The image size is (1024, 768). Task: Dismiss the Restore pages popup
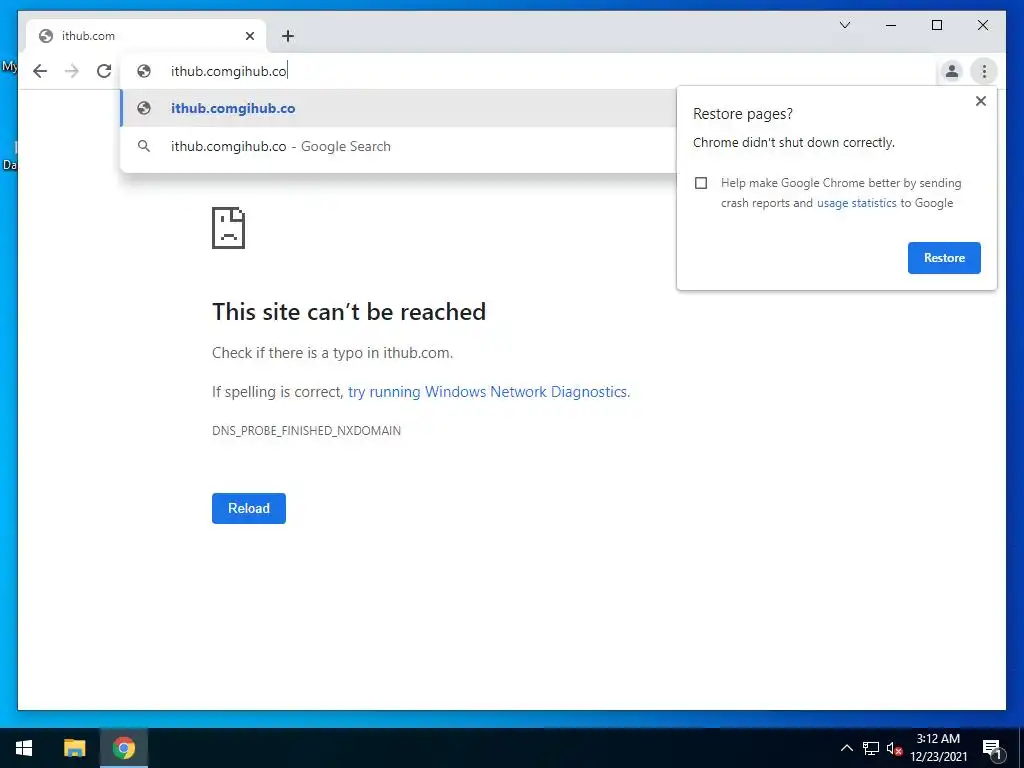[980, 101]
